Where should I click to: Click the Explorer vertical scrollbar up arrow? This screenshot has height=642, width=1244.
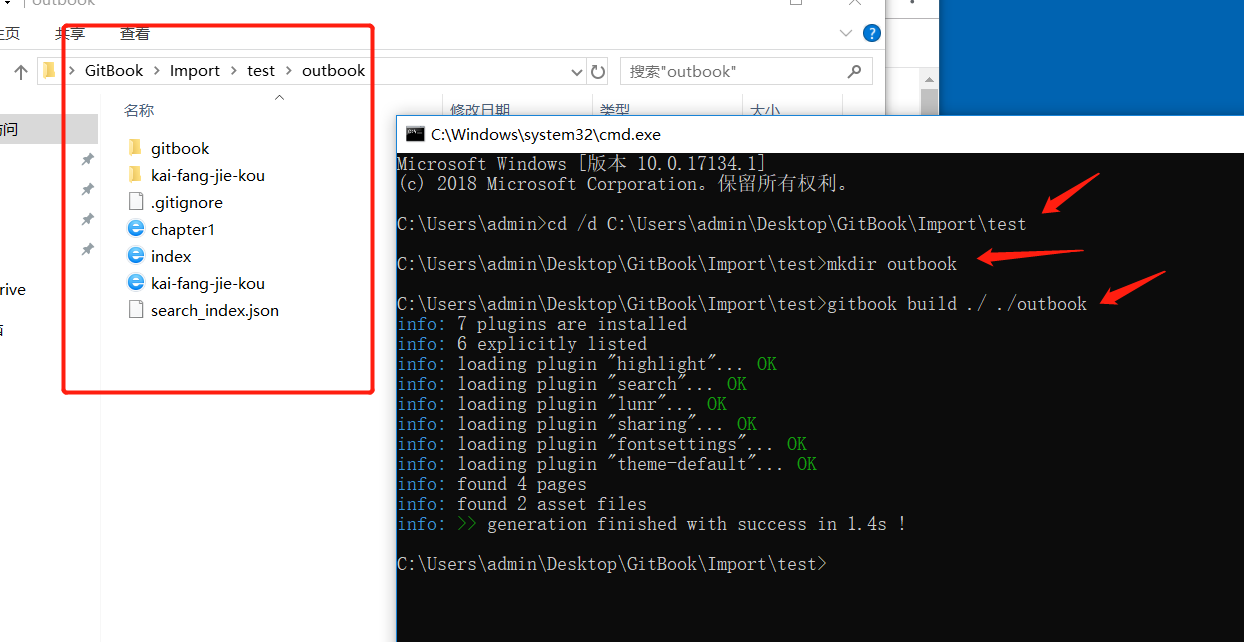tap(930, 80)
